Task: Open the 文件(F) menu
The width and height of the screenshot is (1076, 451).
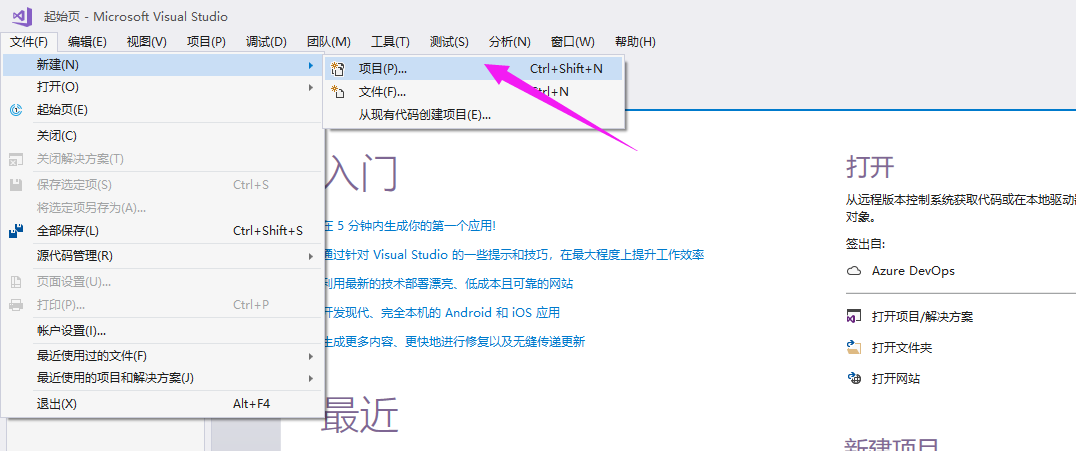Action: (29, 42)
